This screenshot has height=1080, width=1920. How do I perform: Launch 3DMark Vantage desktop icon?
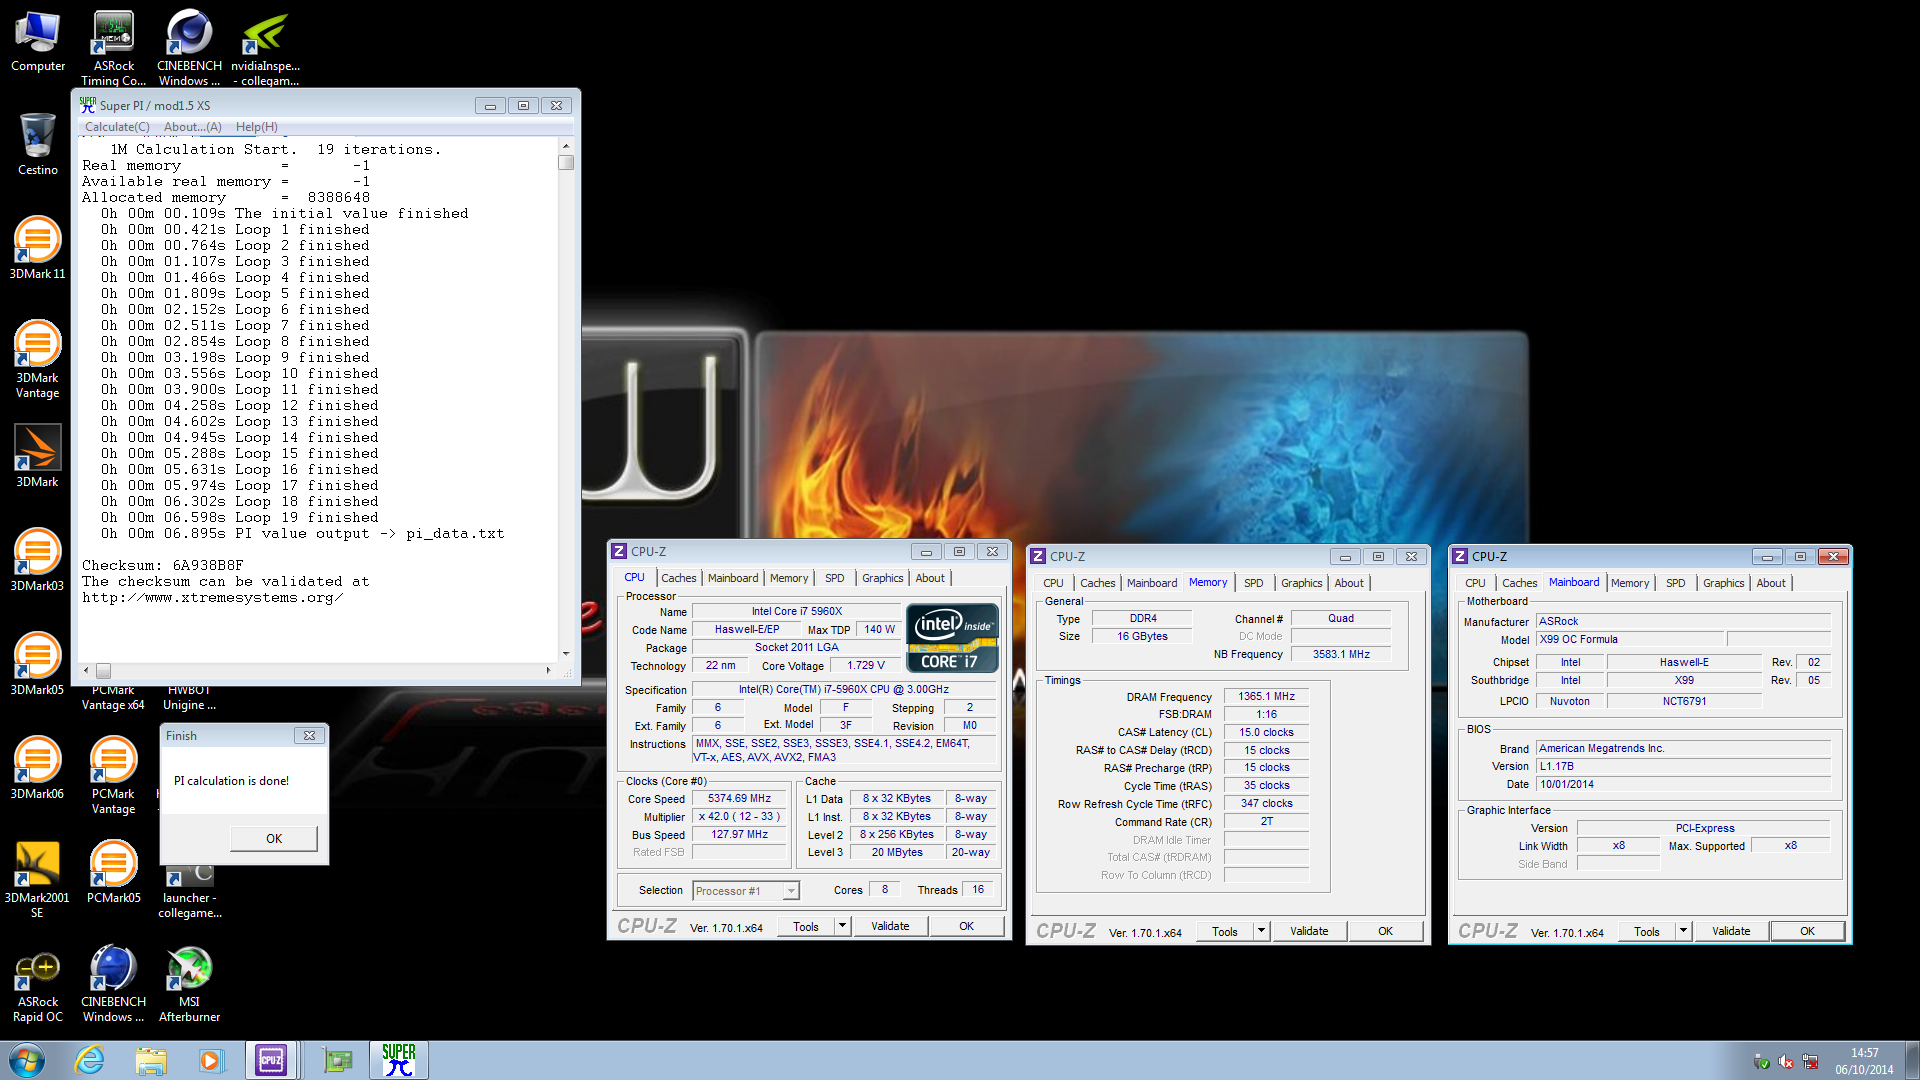click(x=38, y=360)
